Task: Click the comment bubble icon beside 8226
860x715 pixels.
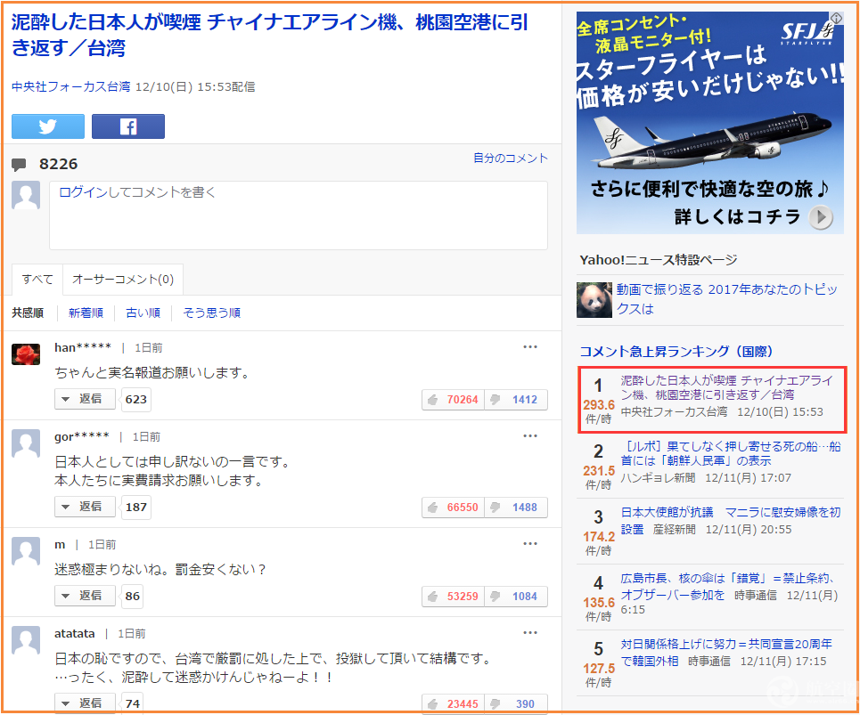Action: 19,164
